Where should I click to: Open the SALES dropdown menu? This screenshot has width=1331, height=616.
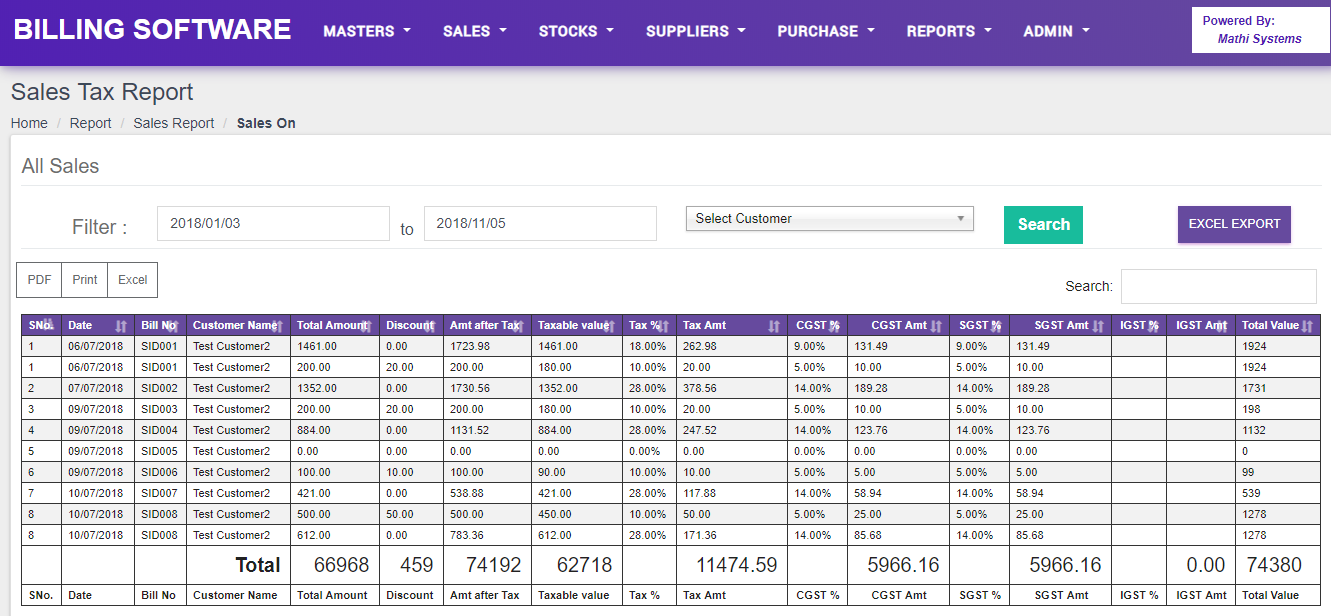(474, 31)
